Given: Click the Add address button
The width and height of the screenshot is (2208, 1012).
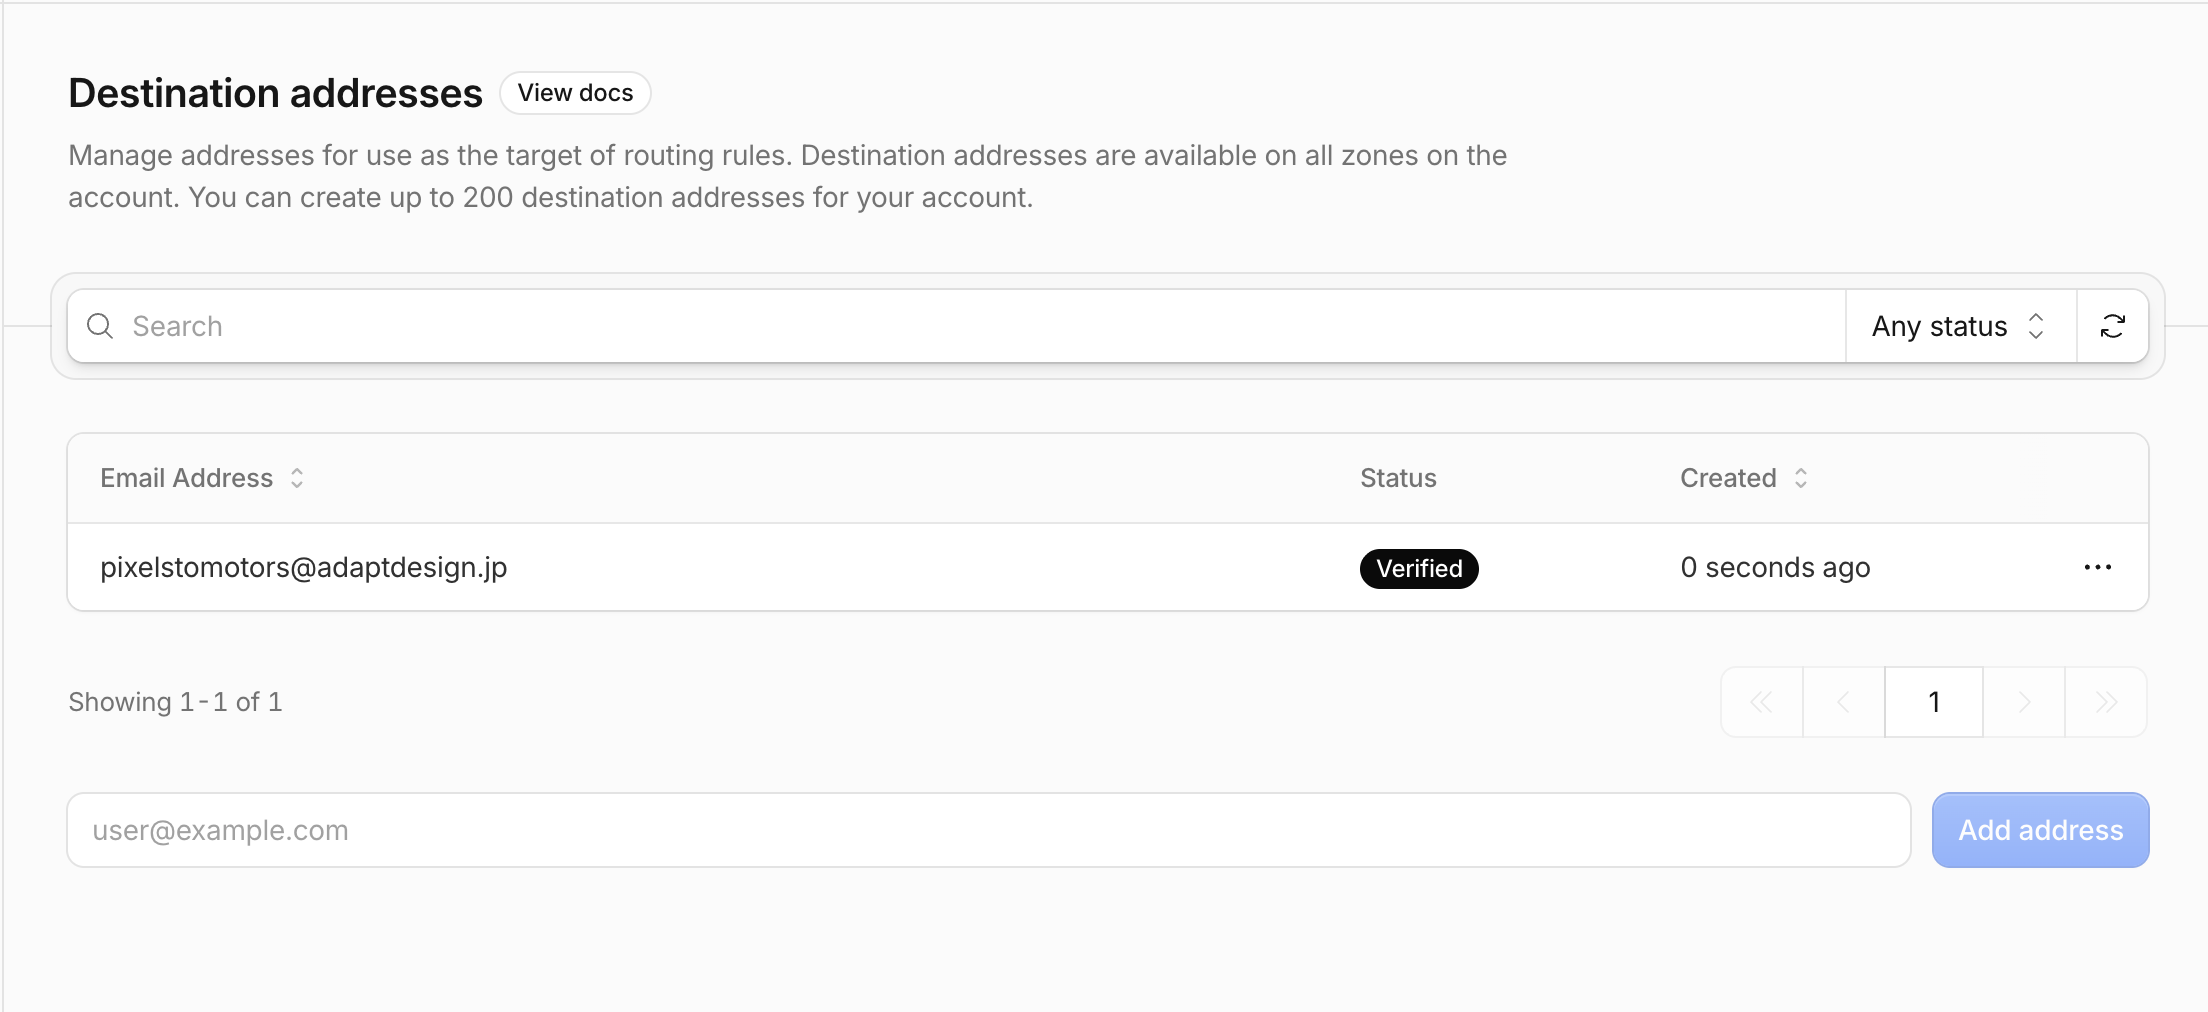Looking at the screenshot, I should (x=2040, y=830).
